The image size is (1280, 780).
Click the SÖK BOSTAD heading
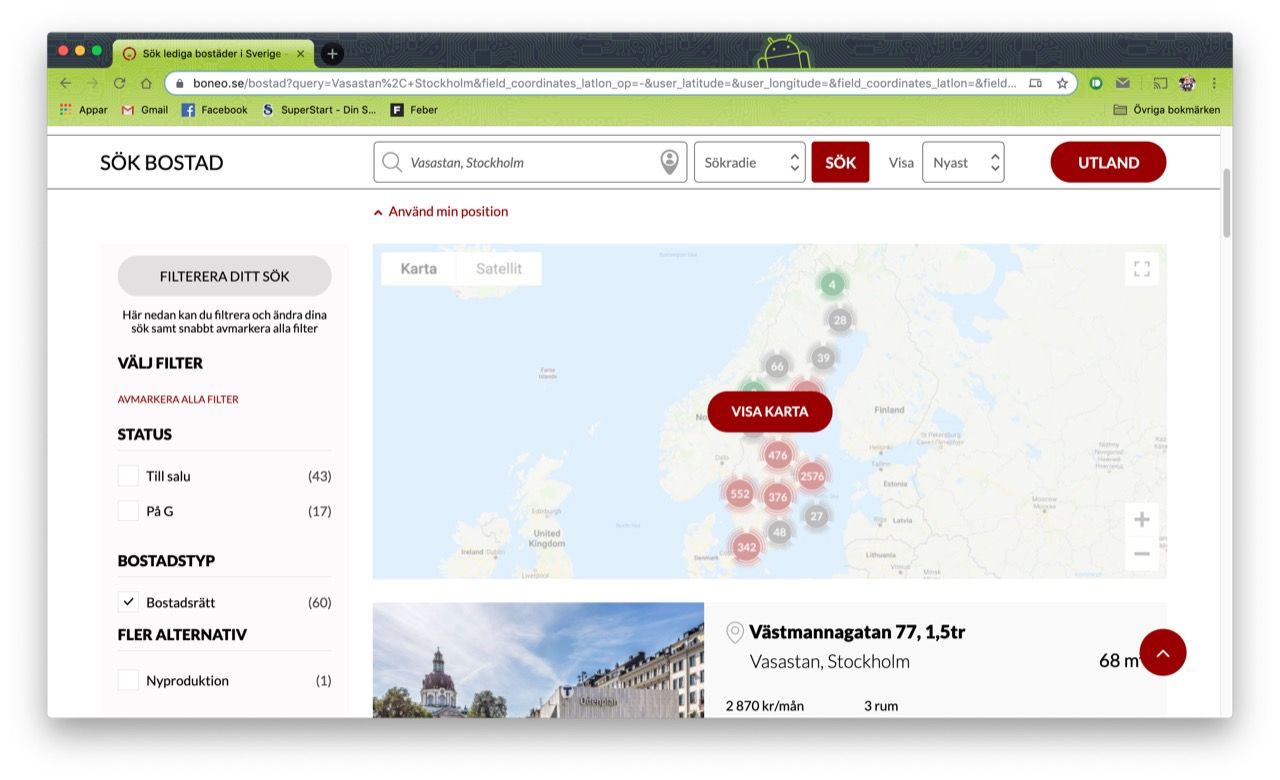tap(161, 163)
